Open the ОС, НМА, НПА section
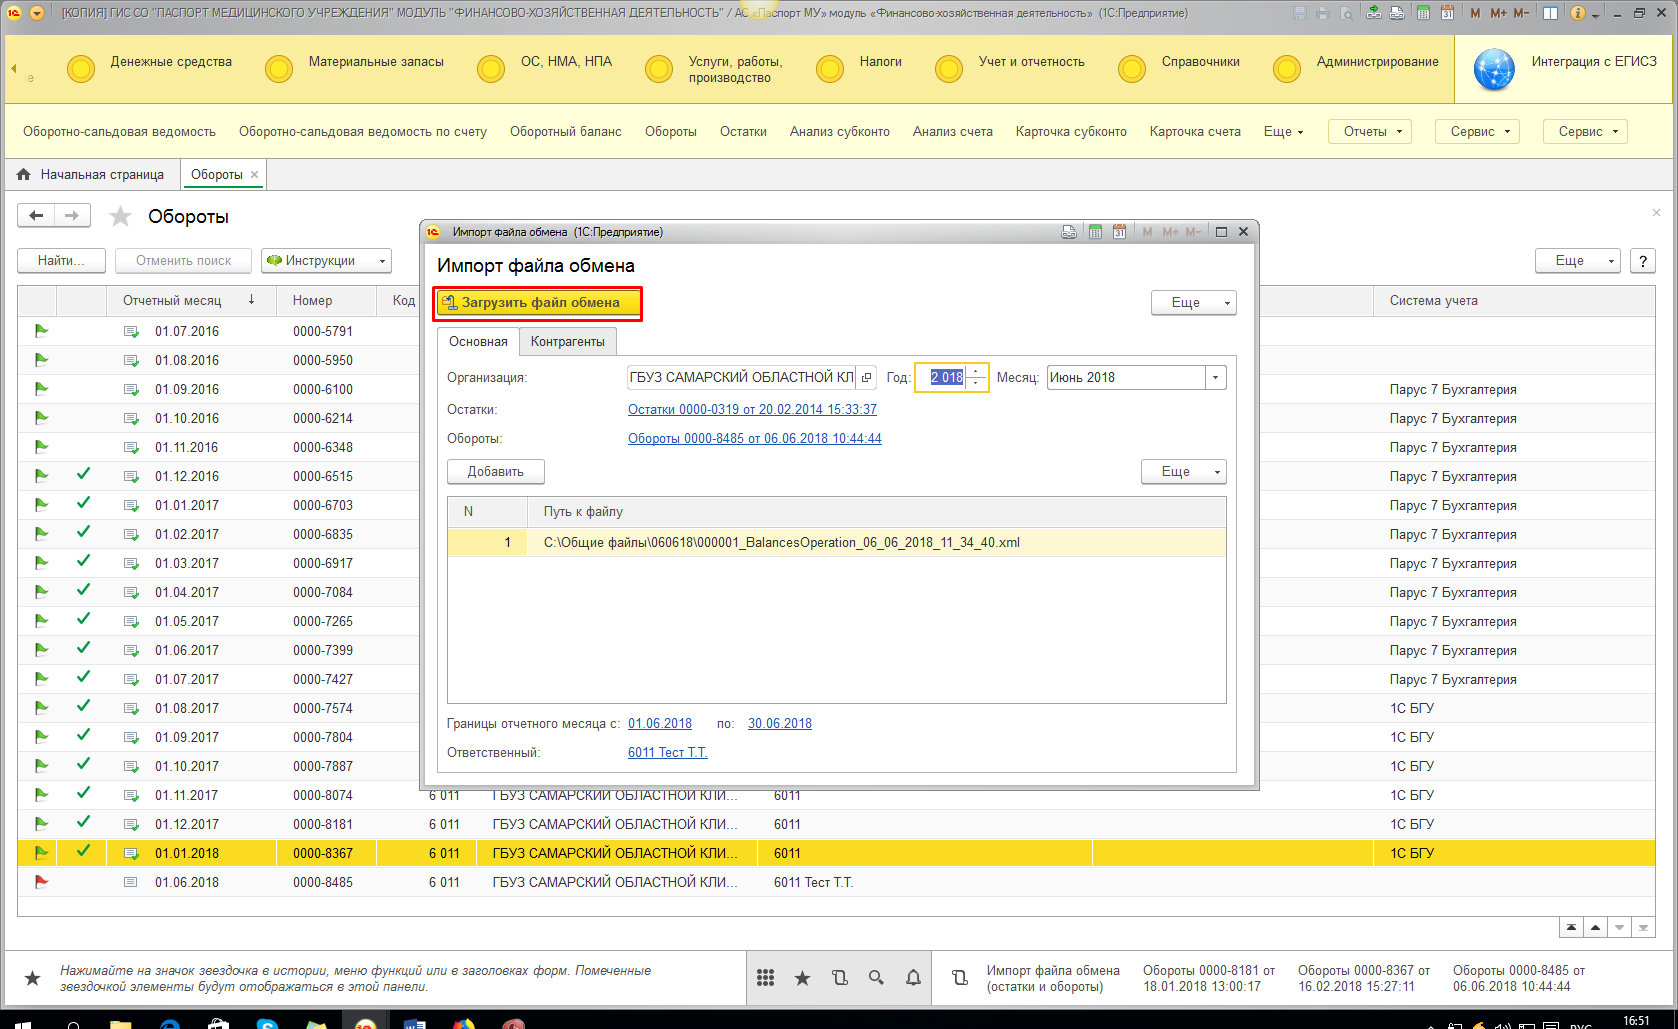Screen dimensions: 1678x1029 tap(566, 62)
